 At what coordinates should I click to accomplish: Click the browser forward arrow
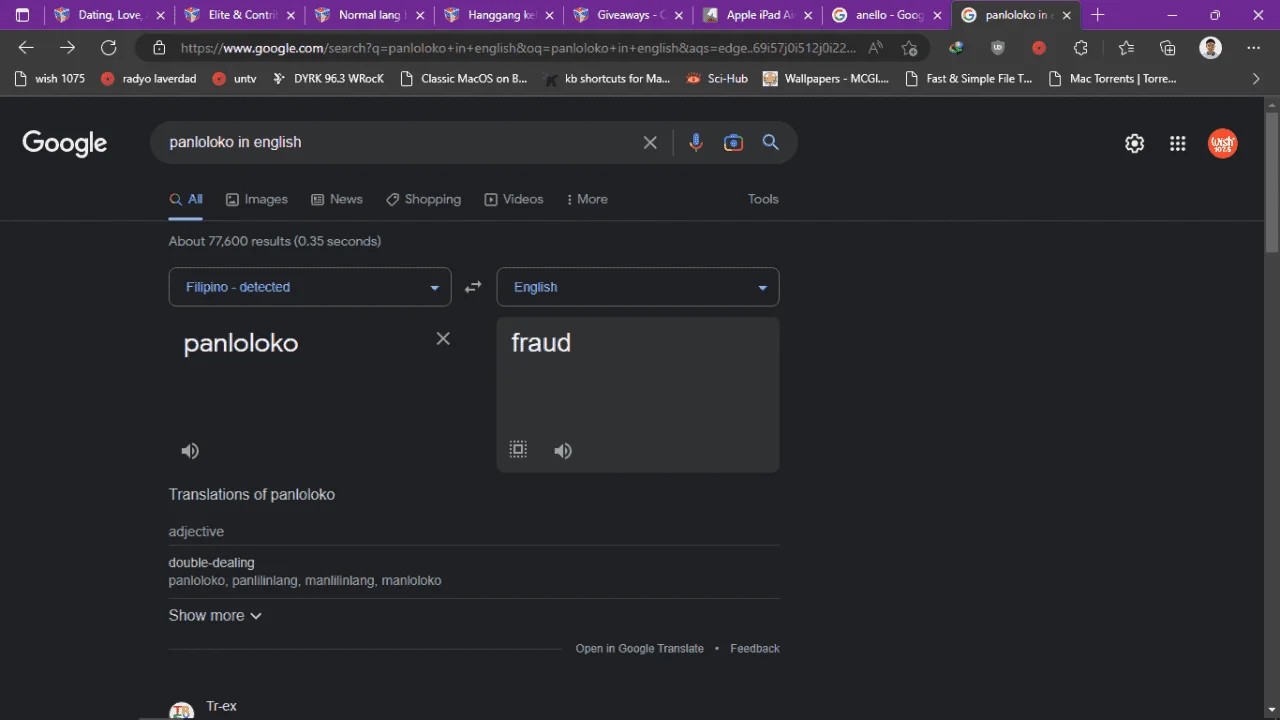[67, 48]
